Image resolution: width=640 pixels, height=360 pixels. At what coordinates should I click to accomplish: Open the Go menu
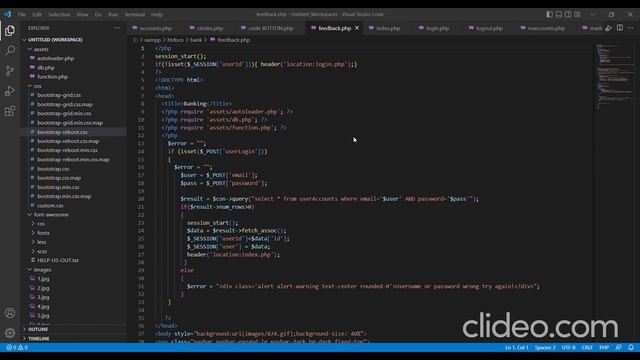point(98,14)
